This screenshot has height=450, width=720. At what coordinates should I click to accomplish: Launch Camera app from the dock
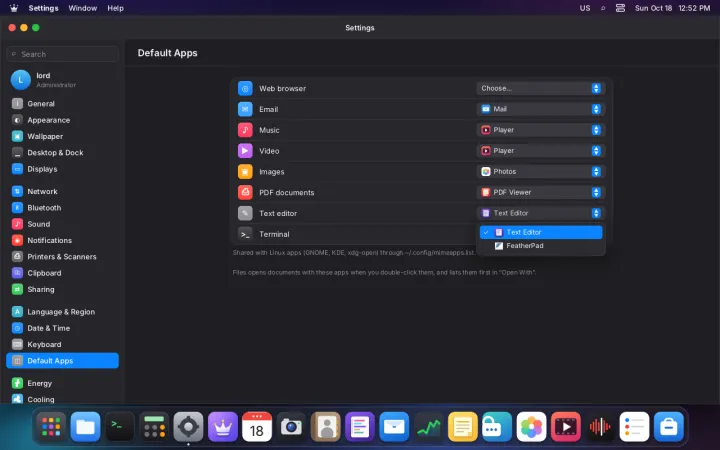[x=291, y=427]
